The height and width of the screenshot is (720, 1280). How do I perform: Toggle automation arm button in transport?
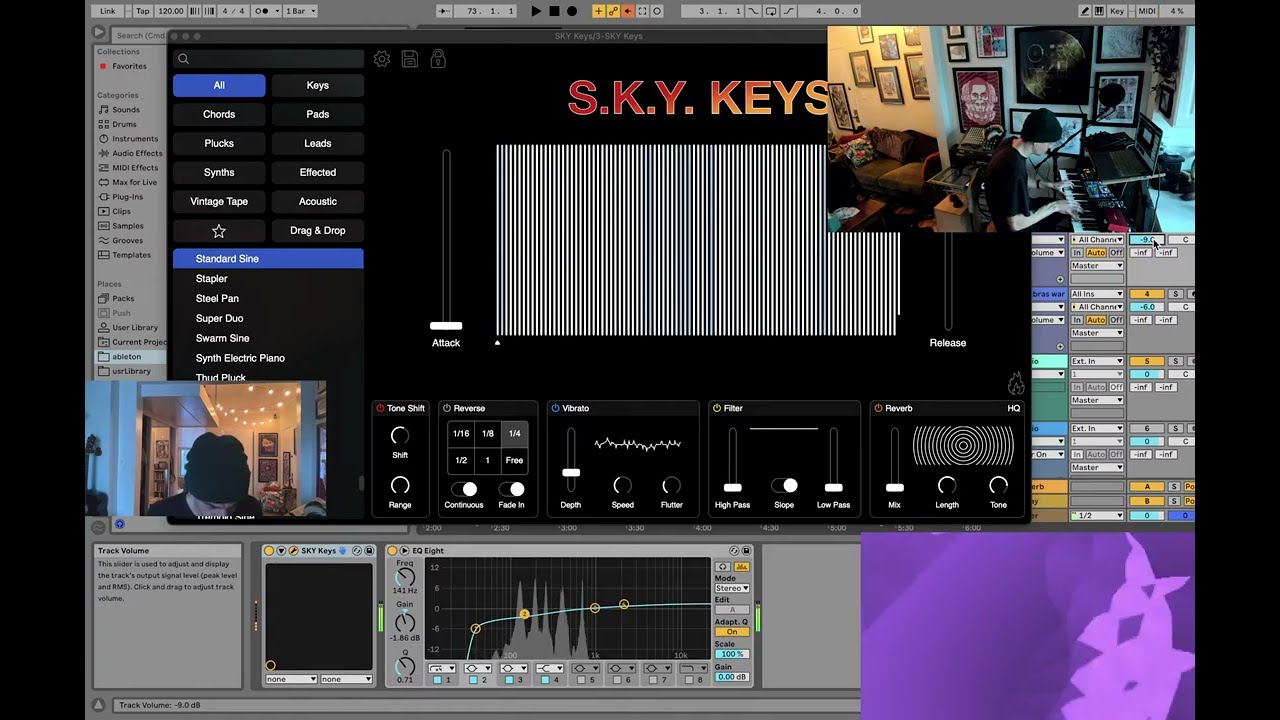click(x=613, y=11)
